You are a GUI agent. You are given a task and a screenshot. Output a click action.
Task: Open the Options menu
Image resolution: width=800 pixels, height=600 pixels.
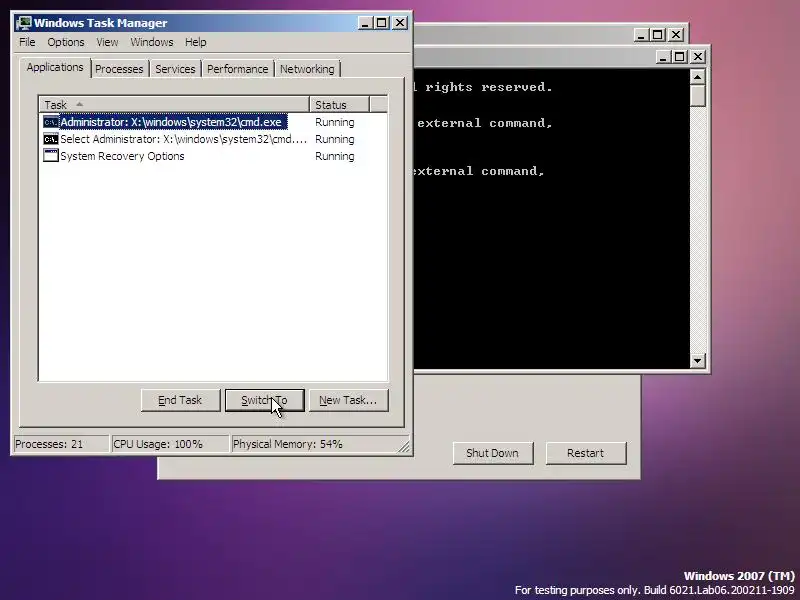point(66,42)
